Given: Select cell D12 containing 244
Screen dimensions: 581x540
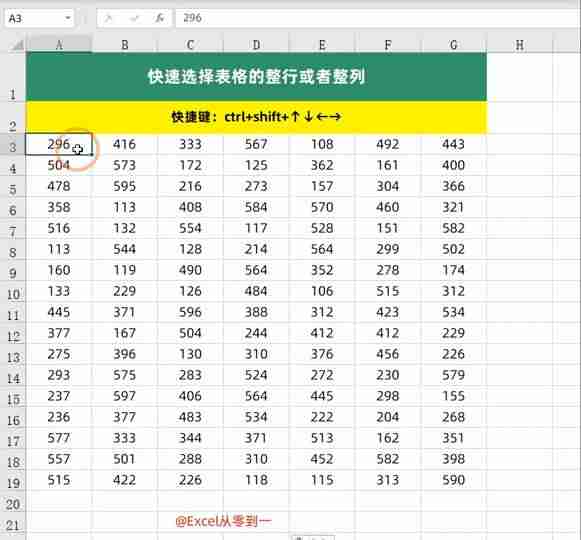Looking at the screenshot, I should point(256,333).
